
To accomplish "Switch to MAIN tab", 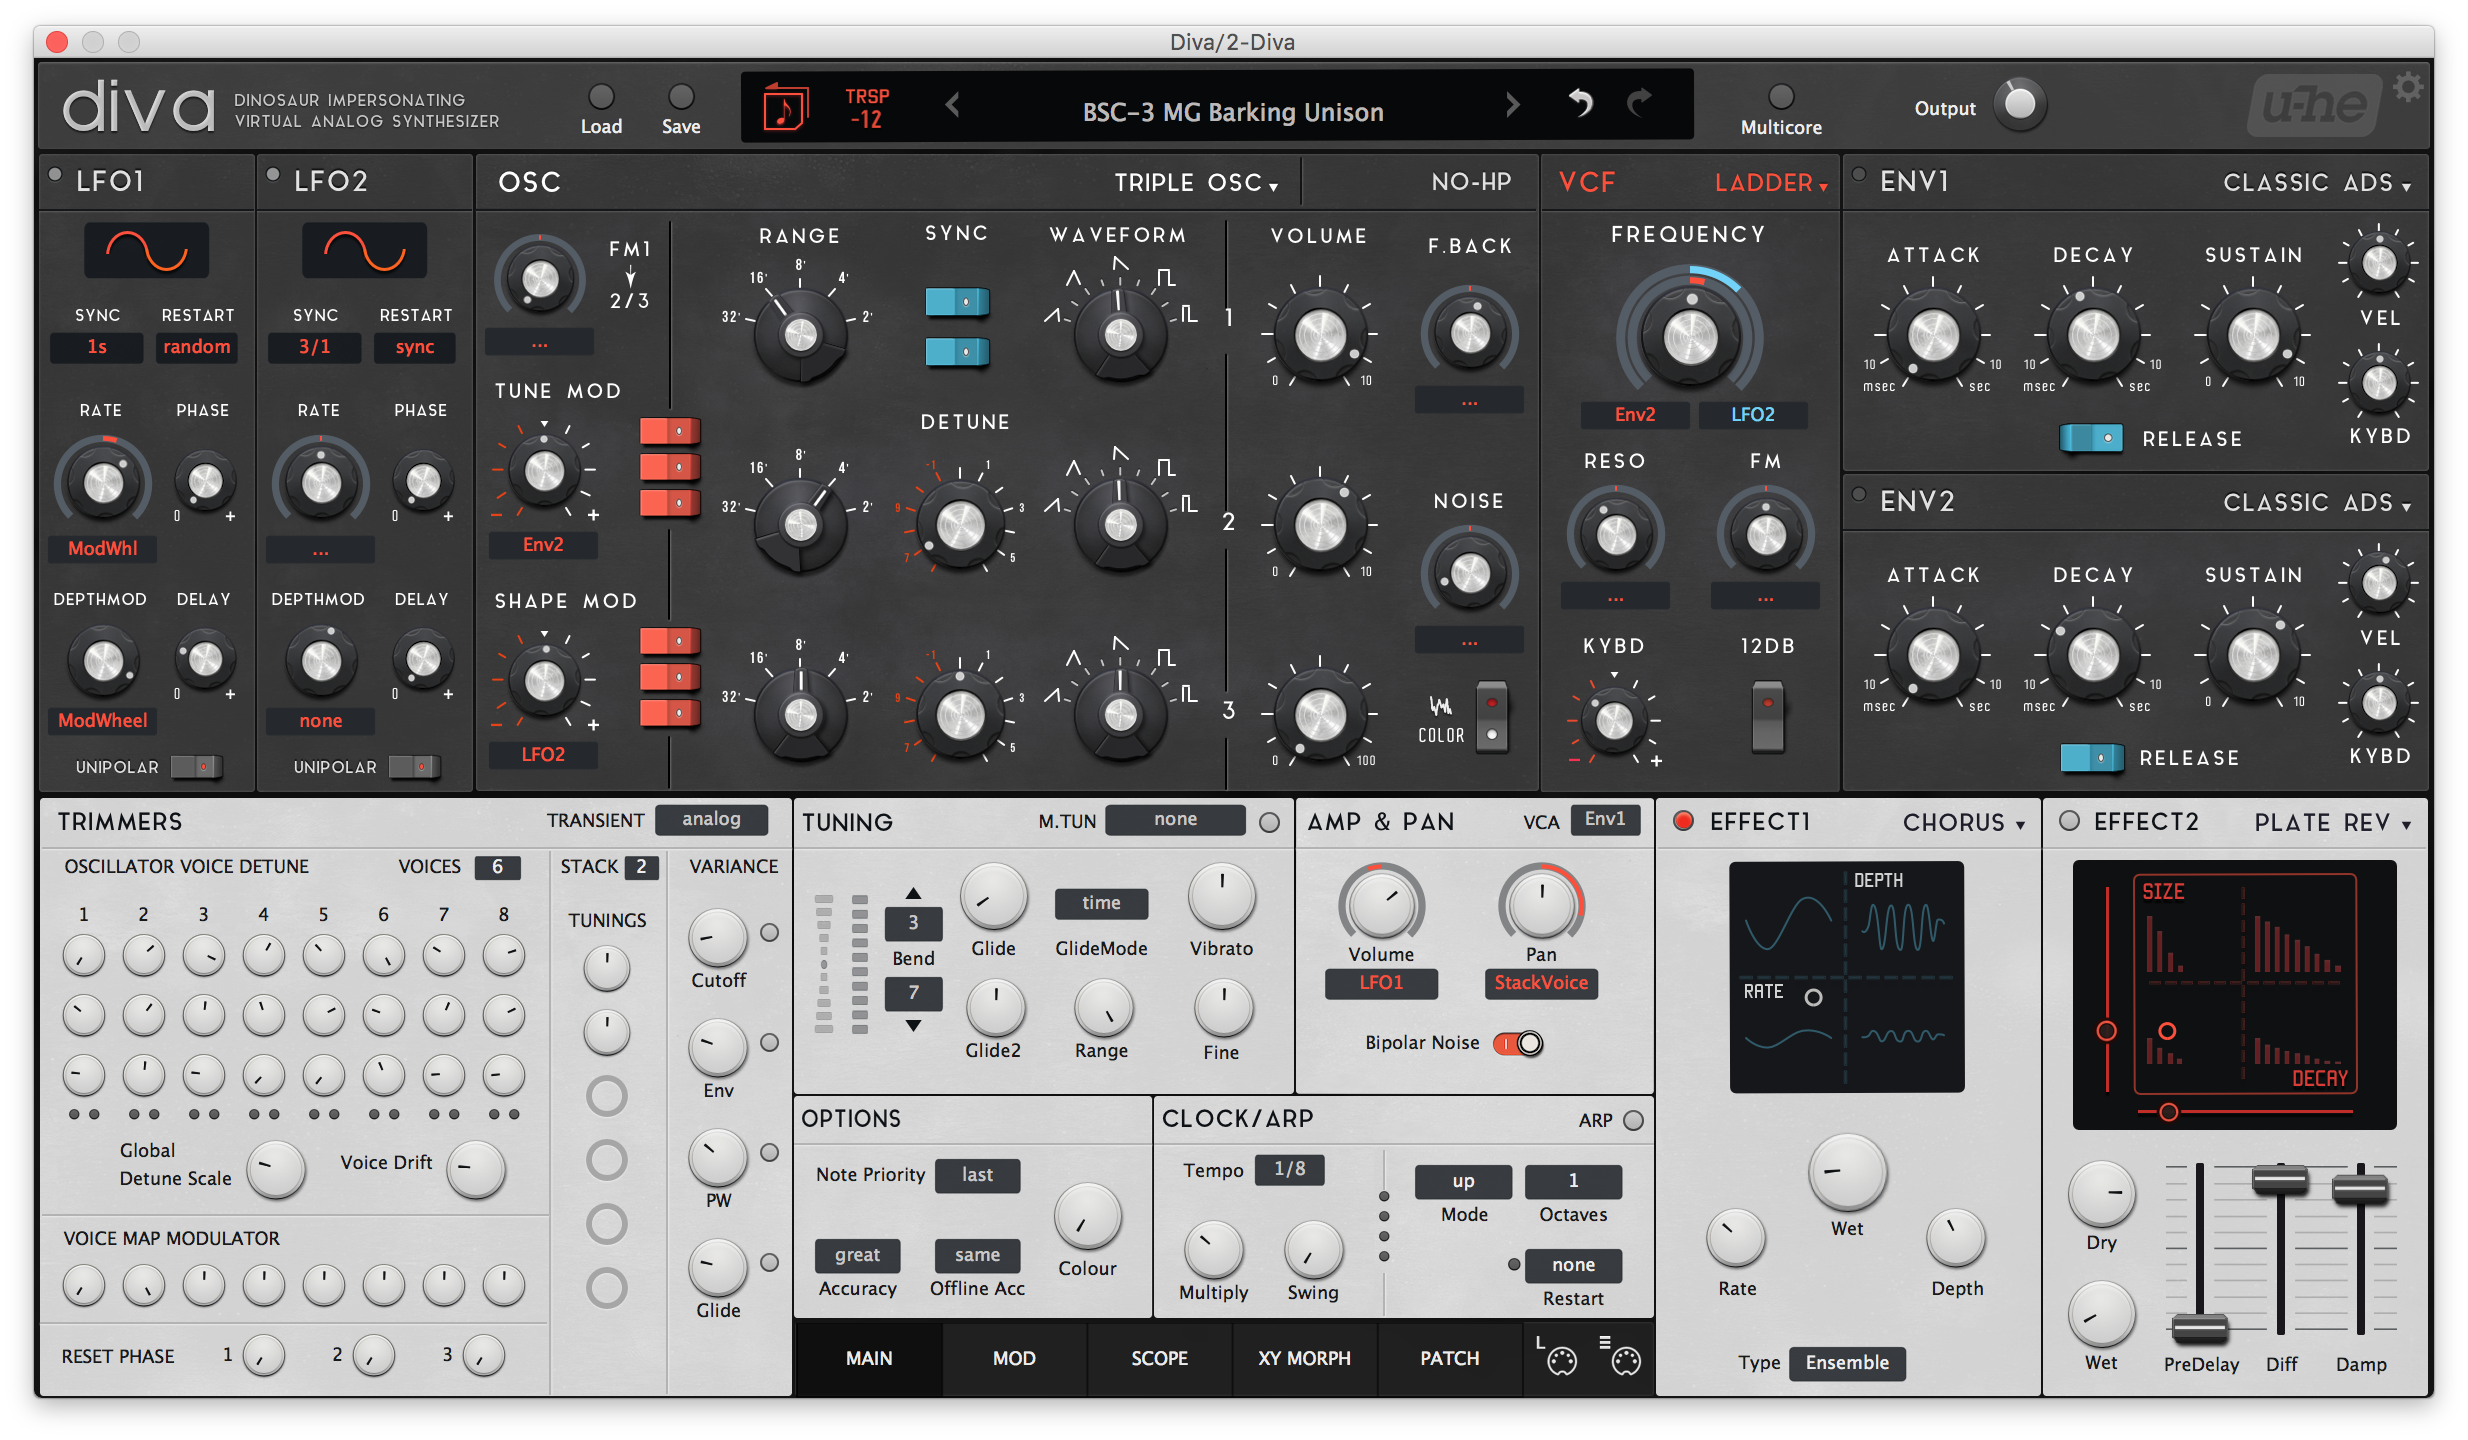I will pyautogui.click(x=868, y=1358).
